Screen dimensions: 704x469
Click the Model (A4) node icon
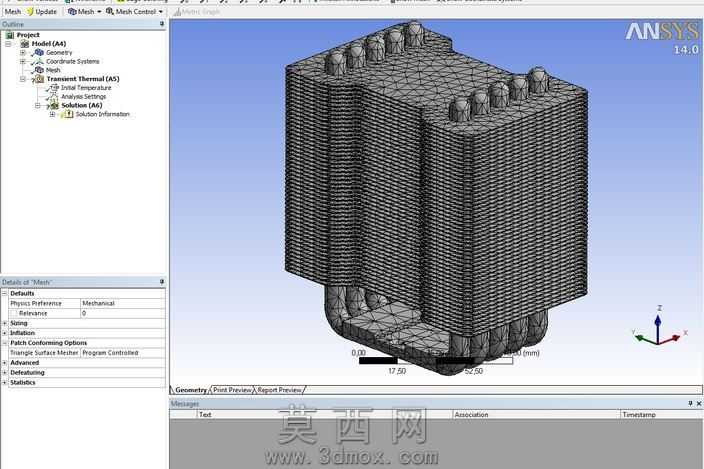[25, 44]
